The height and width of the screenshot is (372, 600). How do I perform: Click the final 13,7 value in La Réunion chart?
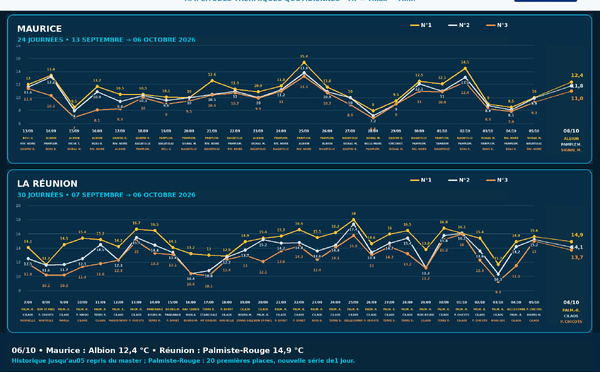(577, 258)
